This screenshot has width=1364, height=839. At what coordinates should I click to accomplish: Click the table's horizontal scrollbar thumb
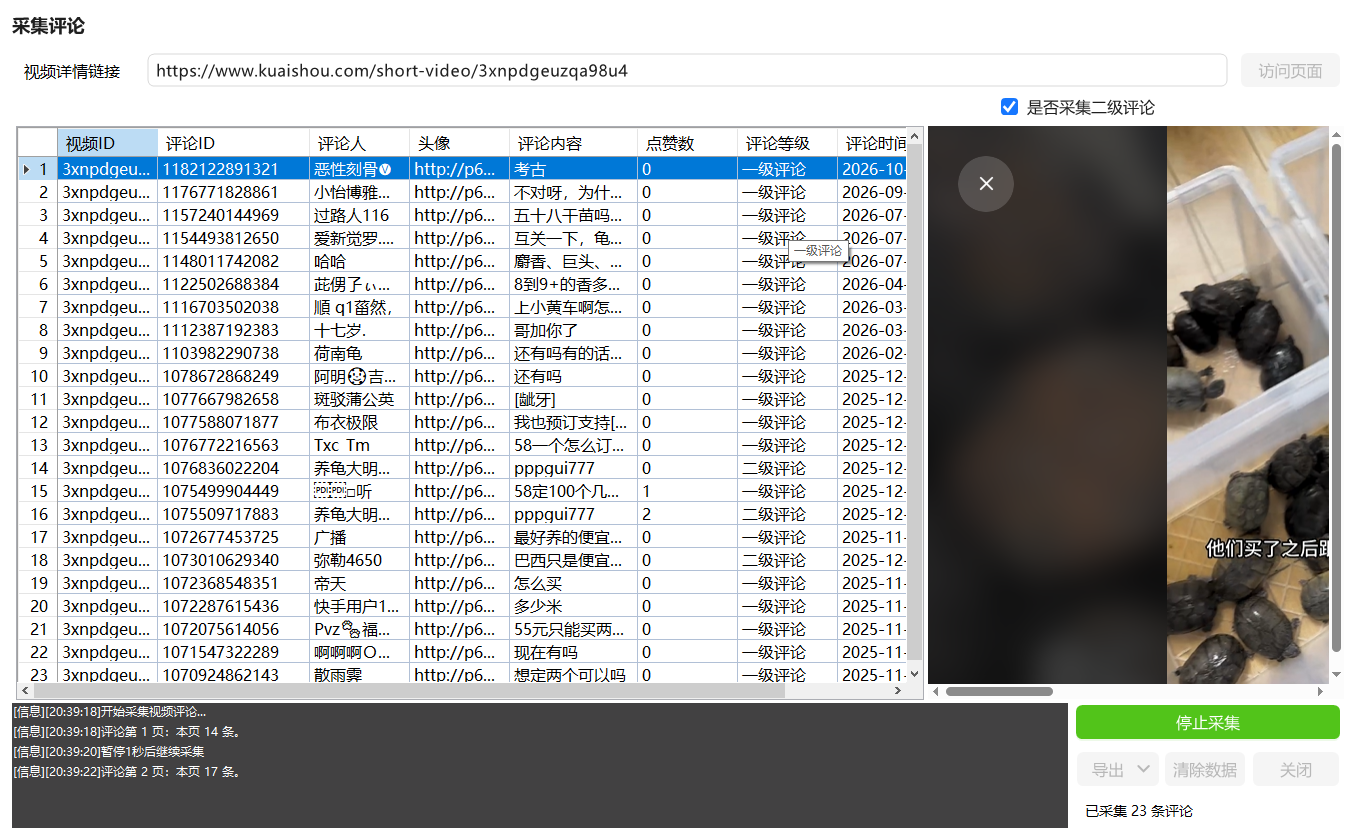point(410,691)
